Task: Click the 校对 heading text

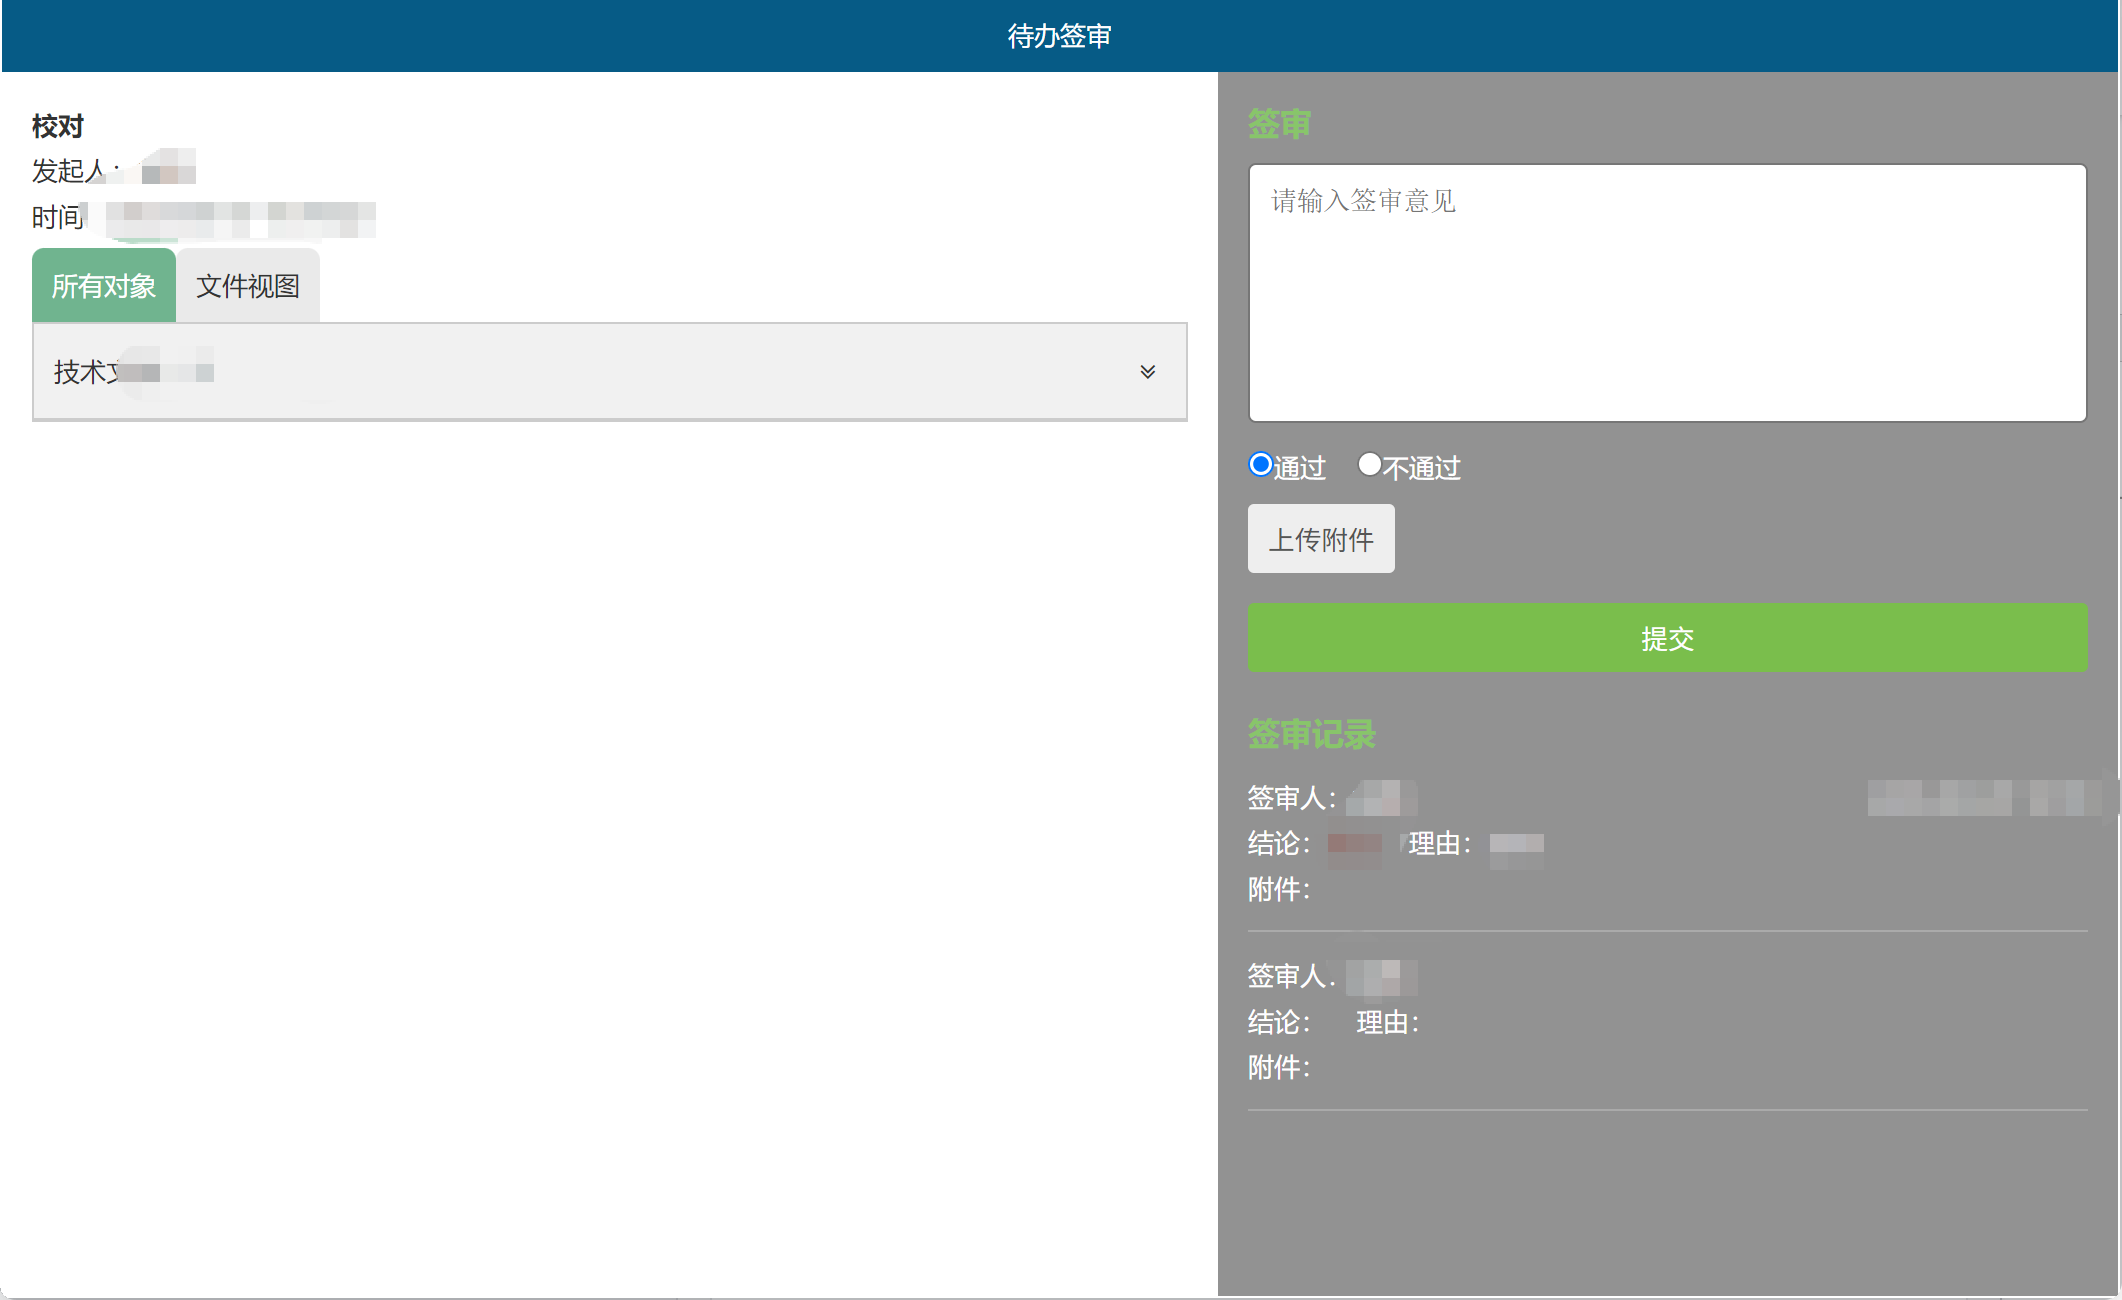Action: pos(58,127)
